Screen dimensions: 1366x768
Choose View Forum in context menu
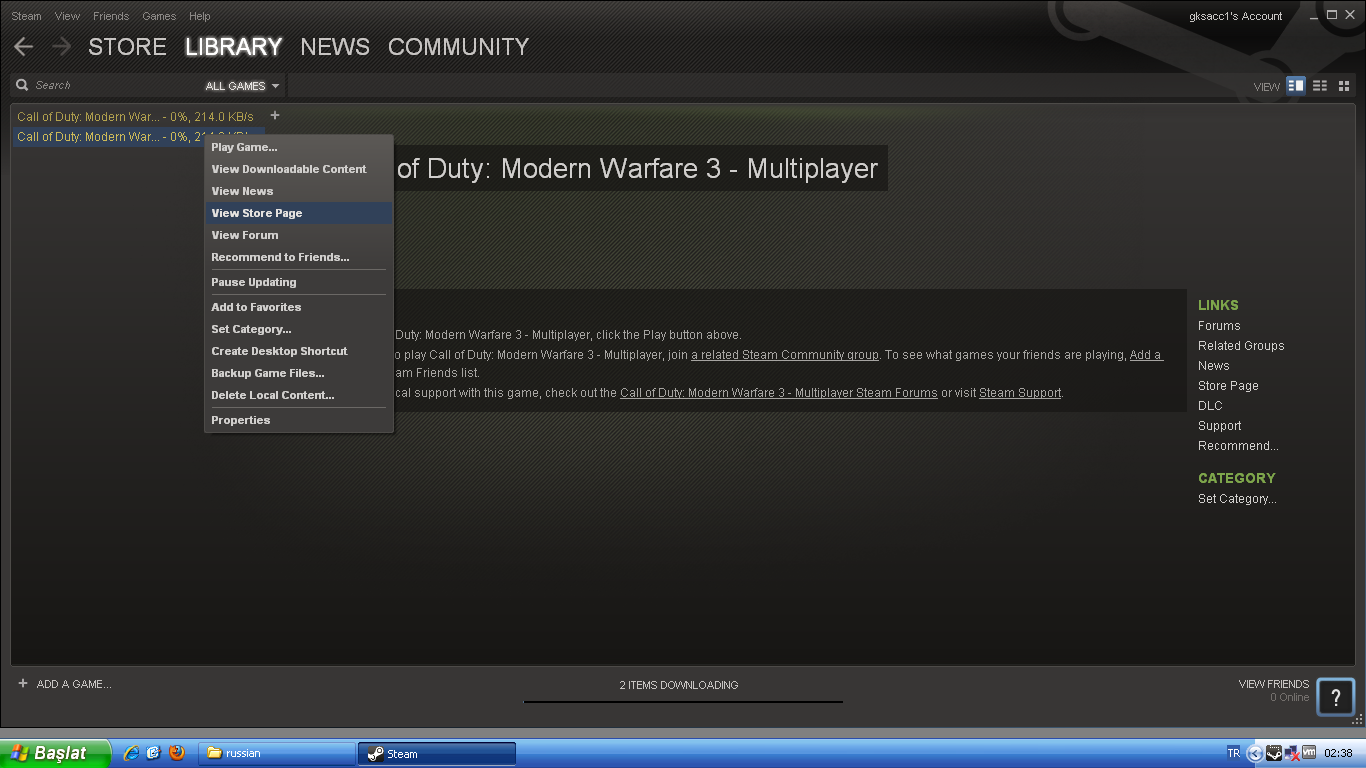point(298,235)
